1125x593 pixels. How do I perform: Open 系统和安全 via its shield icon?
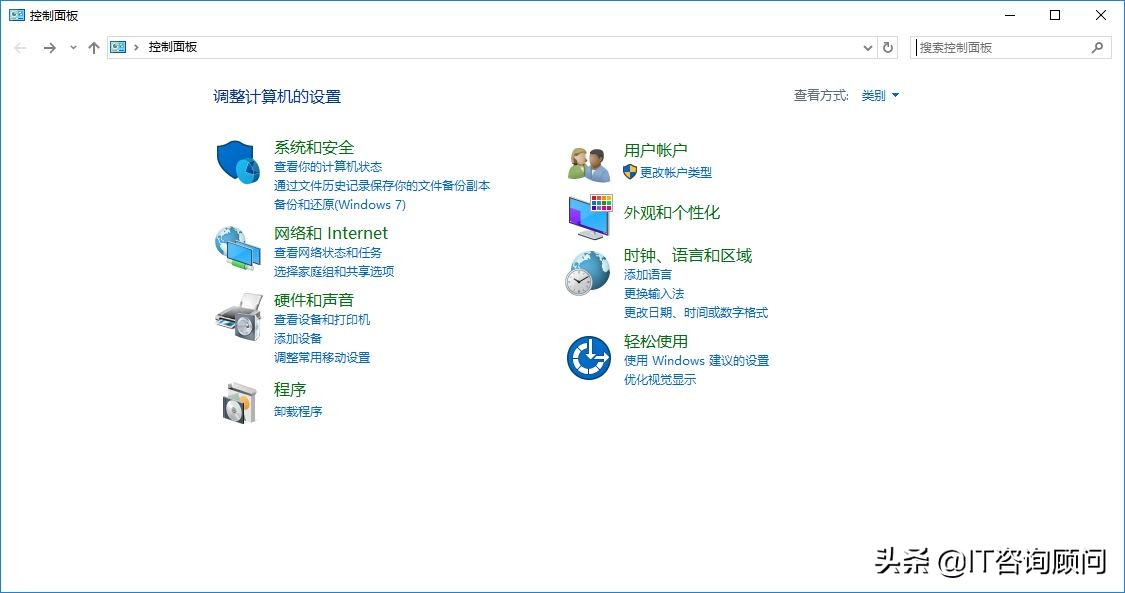pos(237,162)
